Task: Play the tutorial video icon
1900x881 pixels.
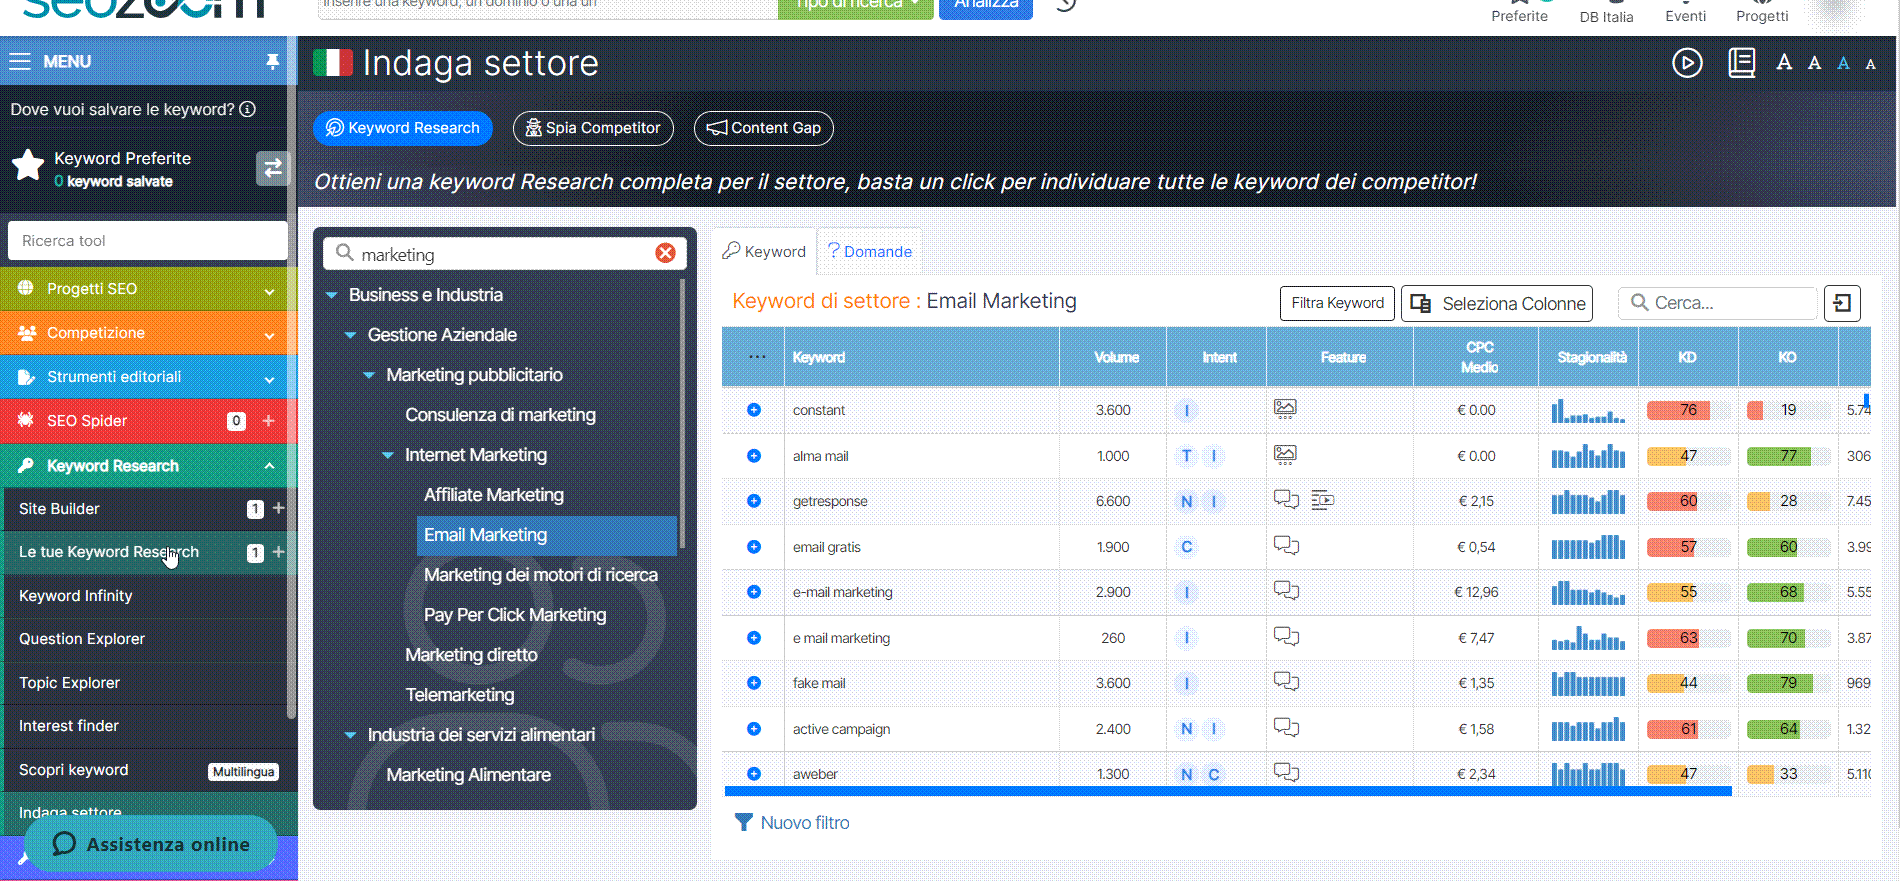Action: (x=1687, y=63)
